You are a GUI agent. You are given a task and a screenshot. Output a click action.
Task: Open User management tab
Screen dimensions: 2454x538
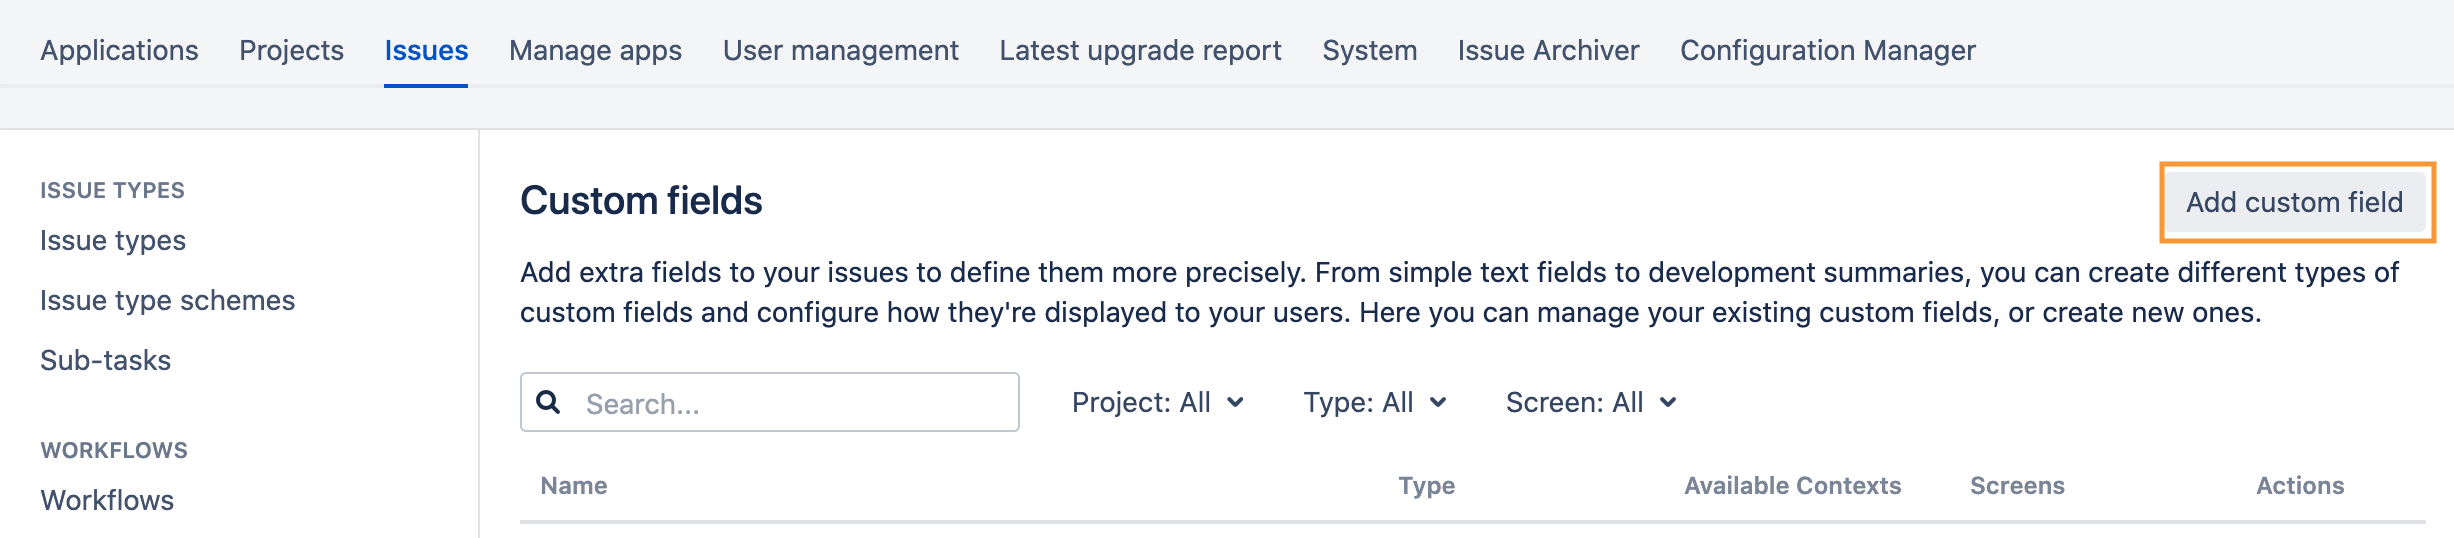tap(840, 50)
